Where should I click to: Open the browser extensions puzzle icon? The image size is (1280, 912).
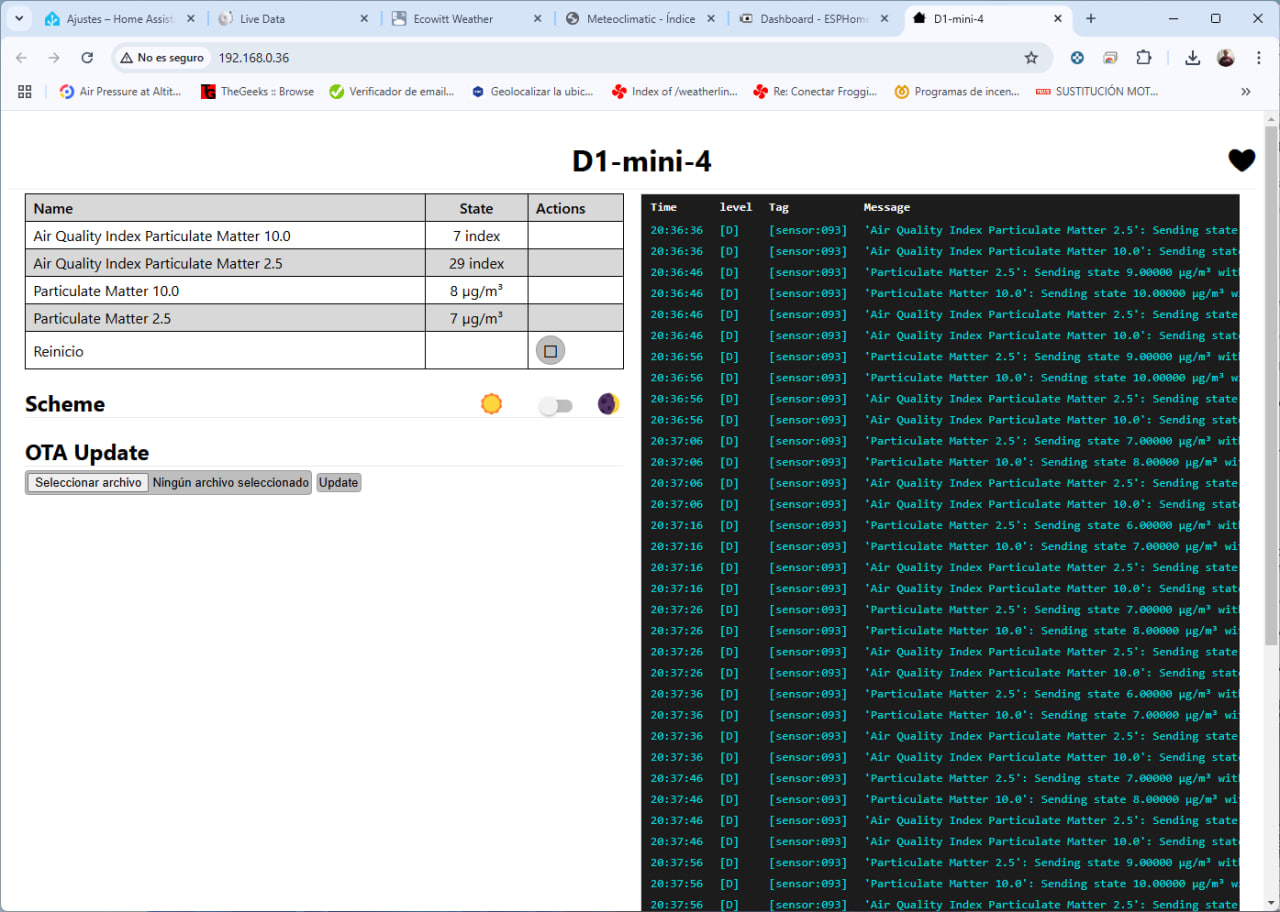pyautogui.click(x=1144, y=58)
